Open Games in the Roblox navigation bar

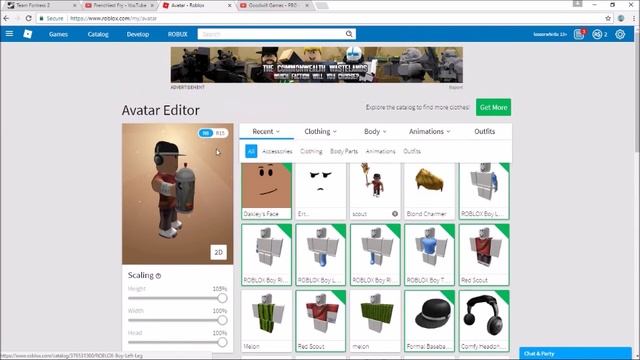tap(58, 34)
